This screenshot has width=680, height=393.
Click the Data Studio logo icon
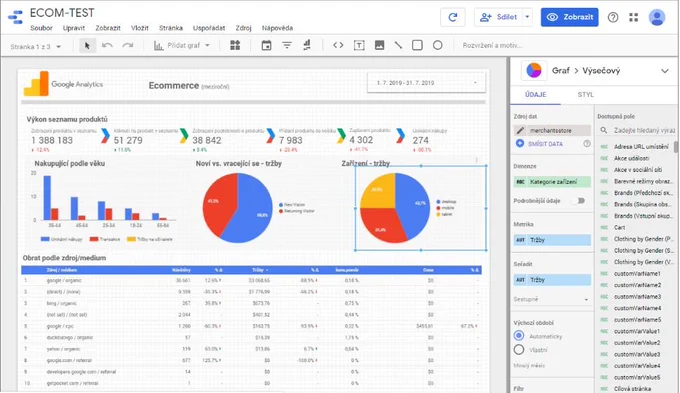tap(16, 17)
